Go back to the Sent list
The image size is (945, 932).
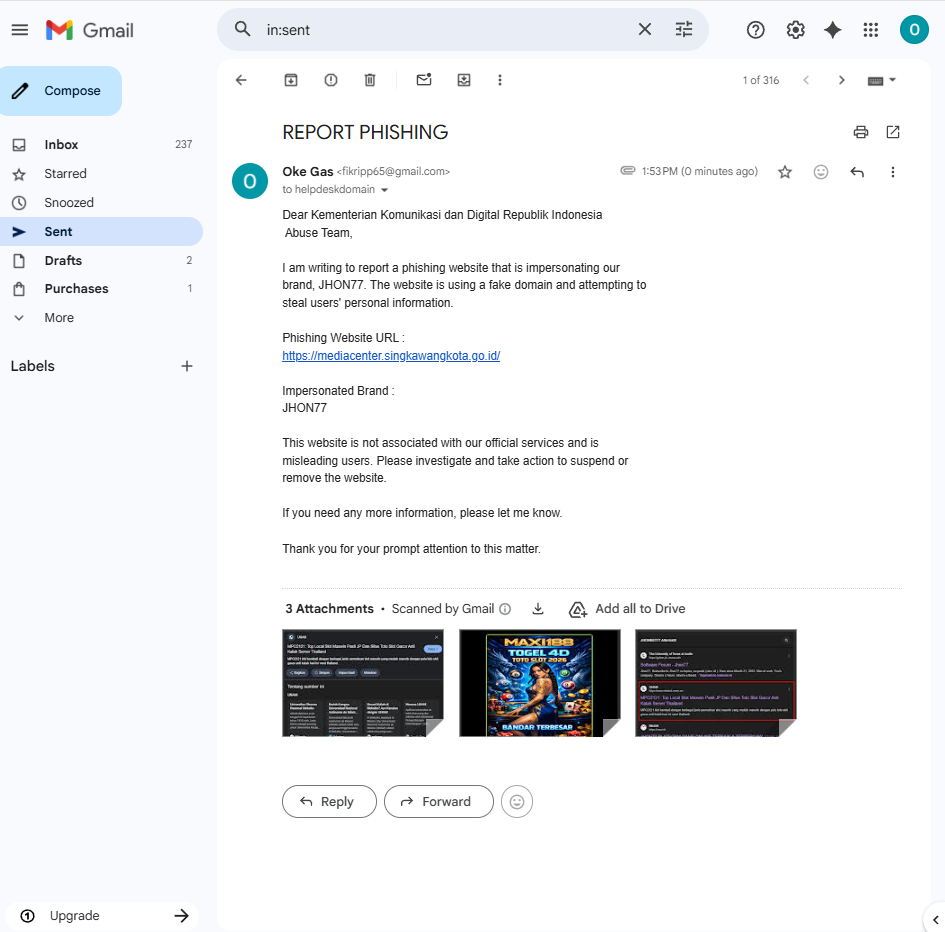coord(241,80)
